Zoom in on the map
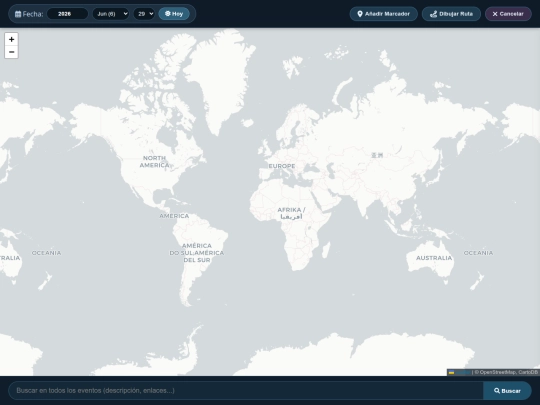This screenshot has width=540, height=405. [11, 39]
